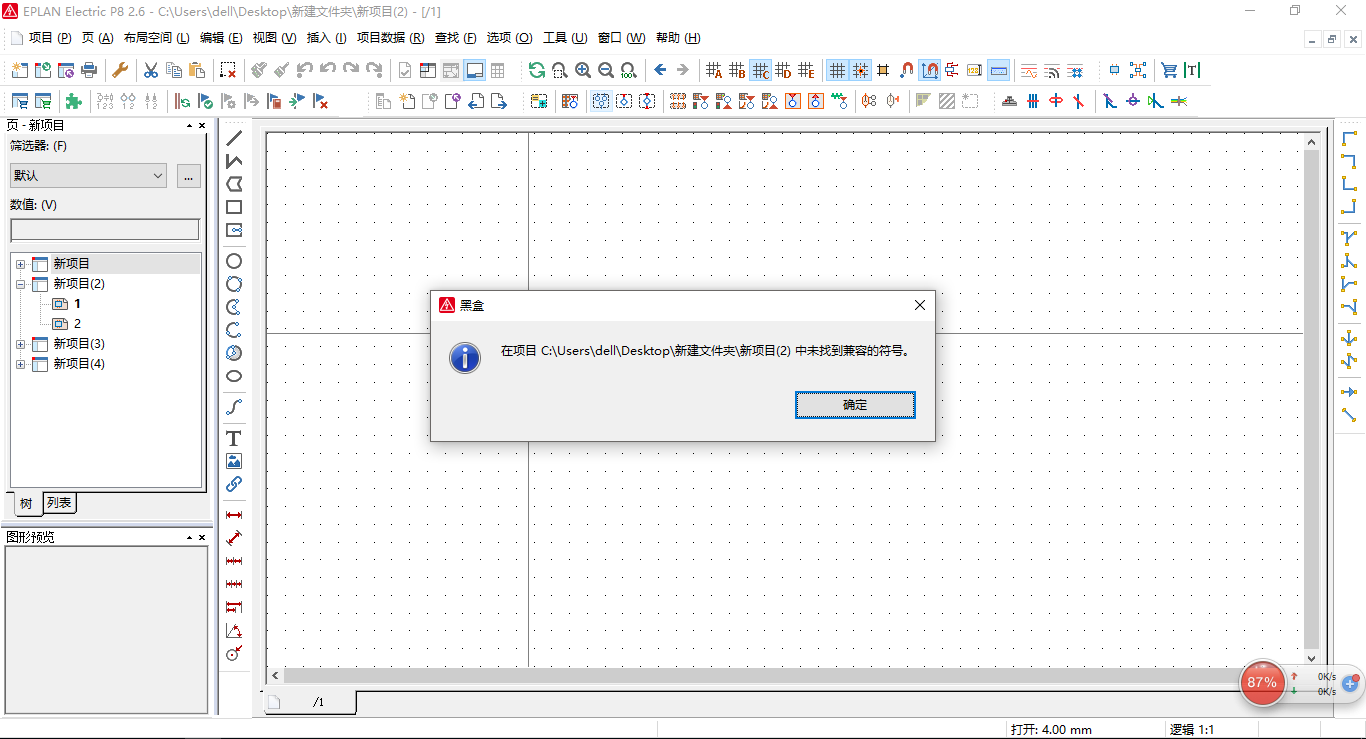Toggle the Grid C size button
The height and width of the screenshot is (739, 1366).
(760, 70)
